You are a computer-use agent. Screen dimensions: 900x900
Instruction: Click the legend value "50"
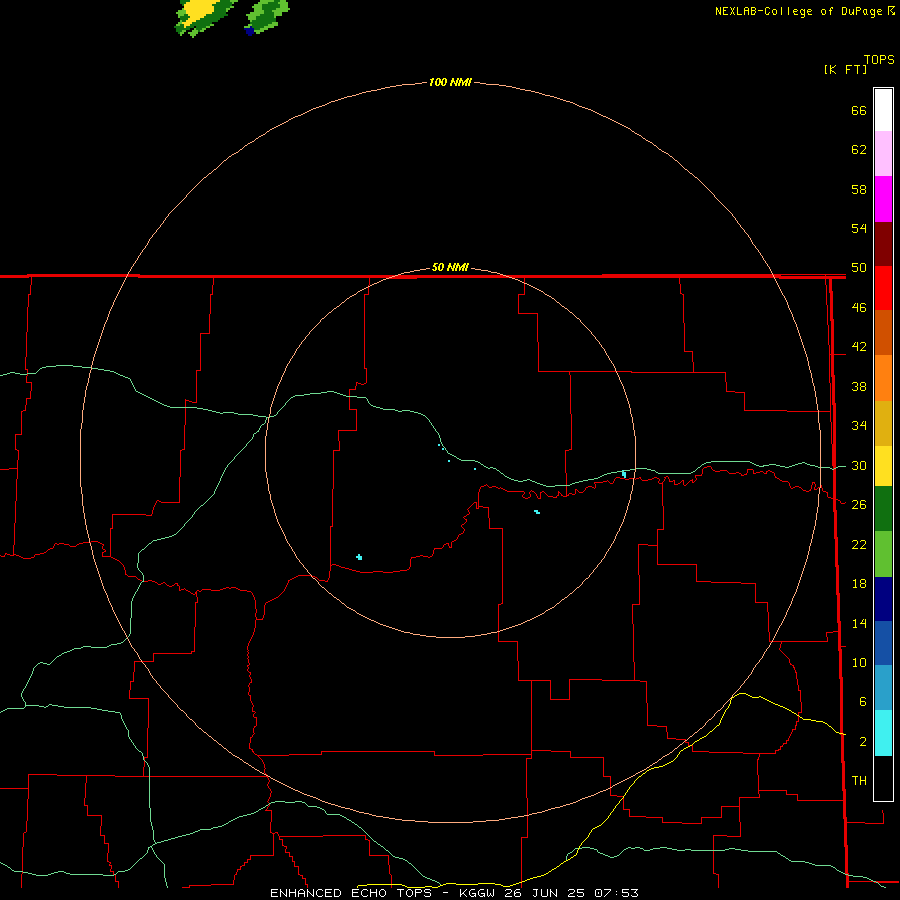point(859,267)
